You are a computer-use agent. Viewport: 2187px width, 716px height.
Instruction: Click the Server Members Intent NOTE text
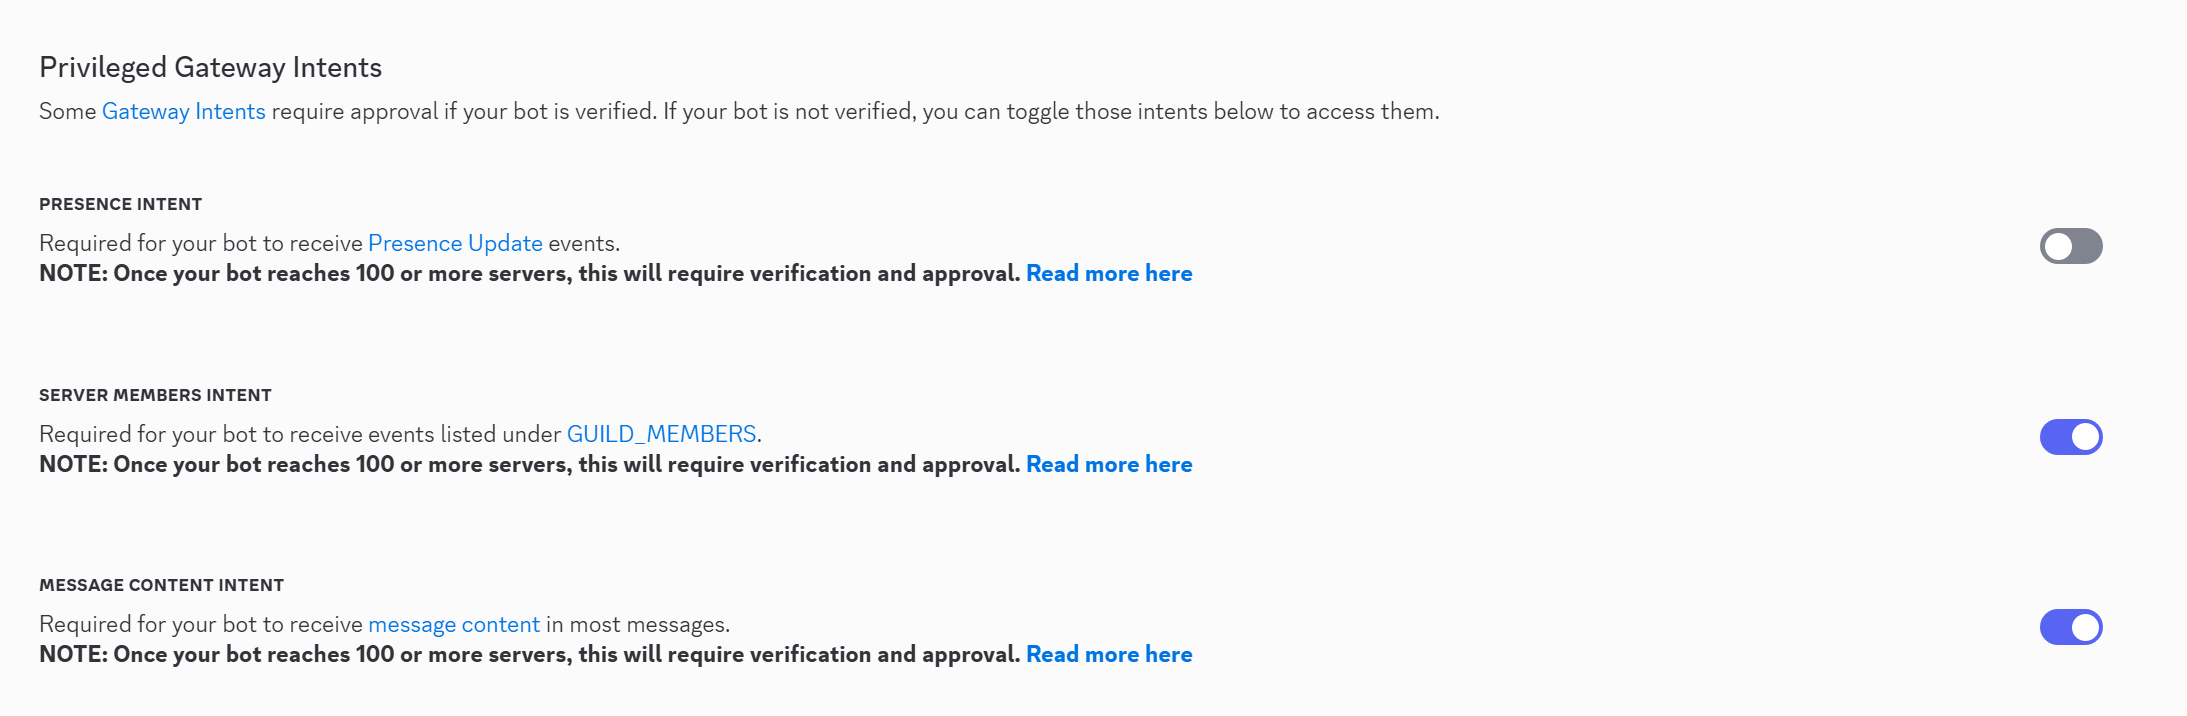[530, 464]
